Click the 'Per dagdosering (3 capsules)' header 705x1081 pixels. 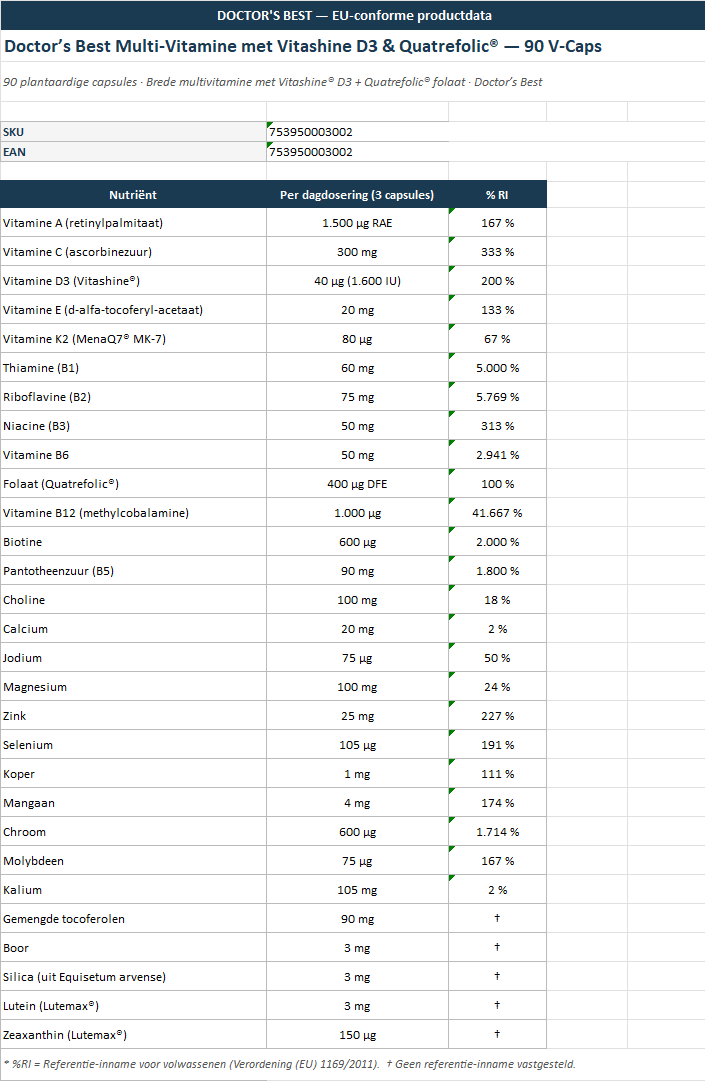(x=358, y=194)
